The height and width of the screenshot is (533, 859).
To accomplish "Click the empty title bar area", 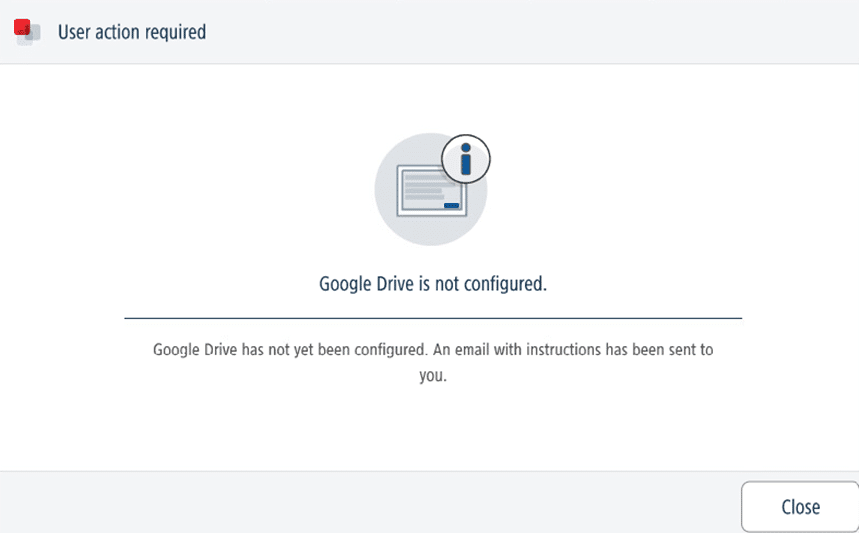I will (x=531, y=32).
